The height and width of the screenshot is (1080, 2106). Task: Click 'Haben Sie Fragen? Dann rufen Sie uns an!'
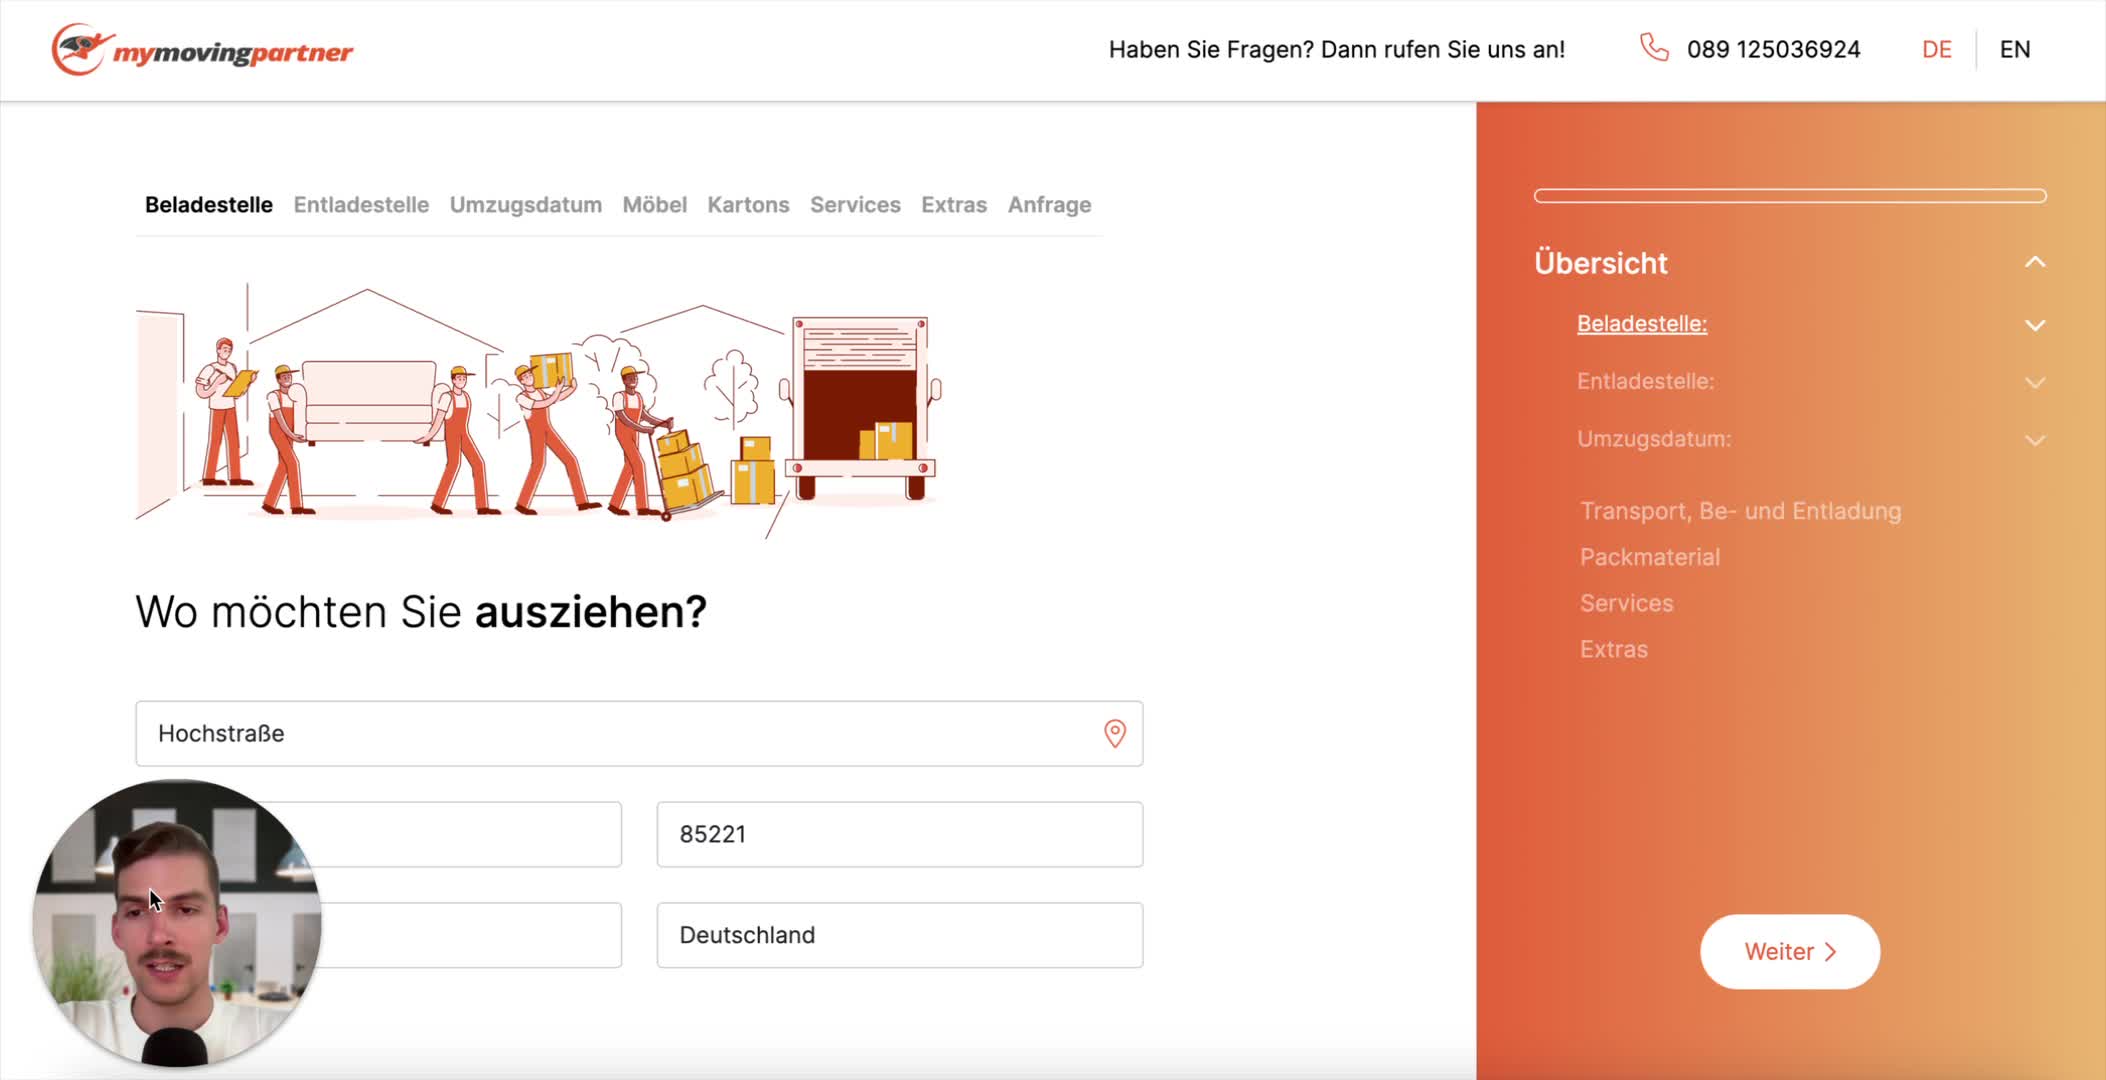point(1336,49)
